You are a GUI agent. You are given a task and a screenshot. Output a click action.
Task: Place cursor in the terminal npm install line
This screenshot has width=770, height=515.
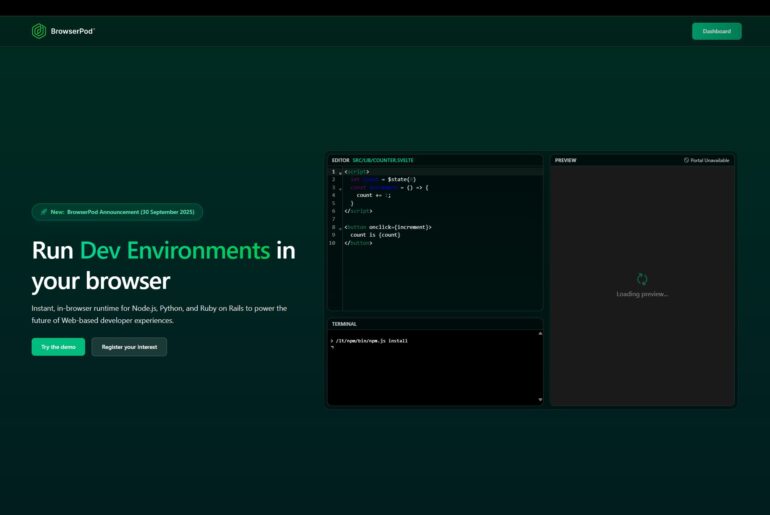click(x=371, y=341)
